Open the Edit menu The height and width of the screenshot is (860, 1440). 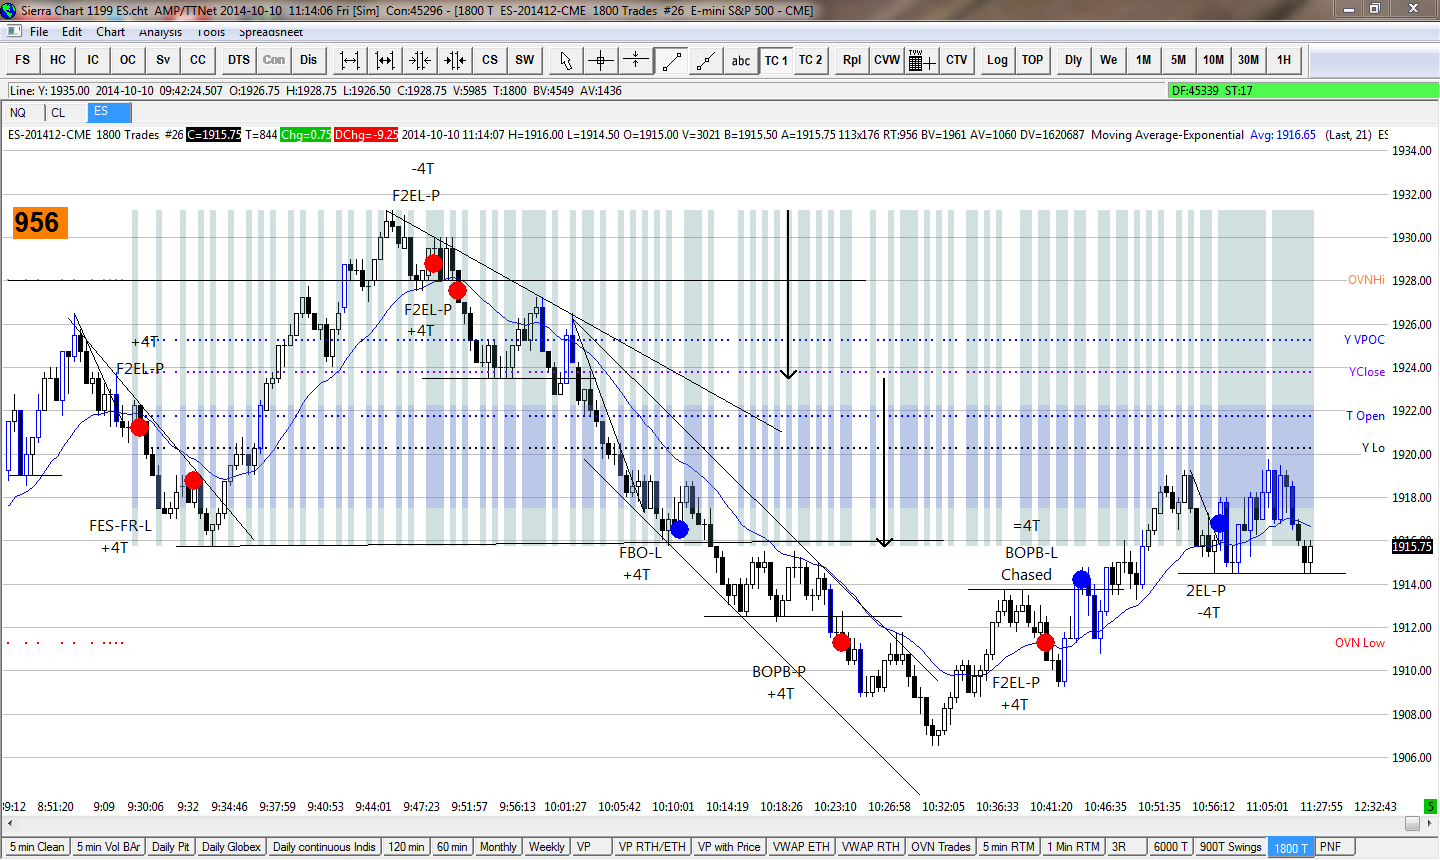click(72, 32)
